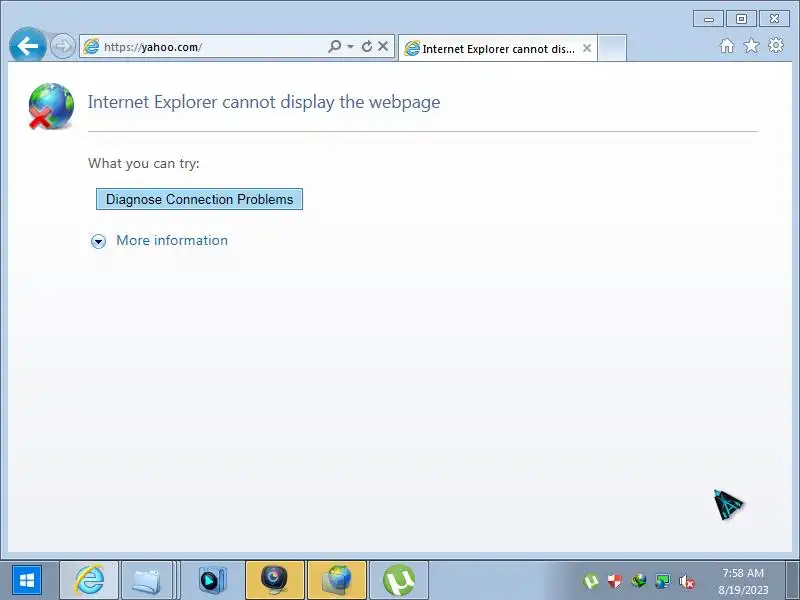This screenshot has height=600, width=800.
Task: Click the uTorrent tray icon
Action: 590,581
